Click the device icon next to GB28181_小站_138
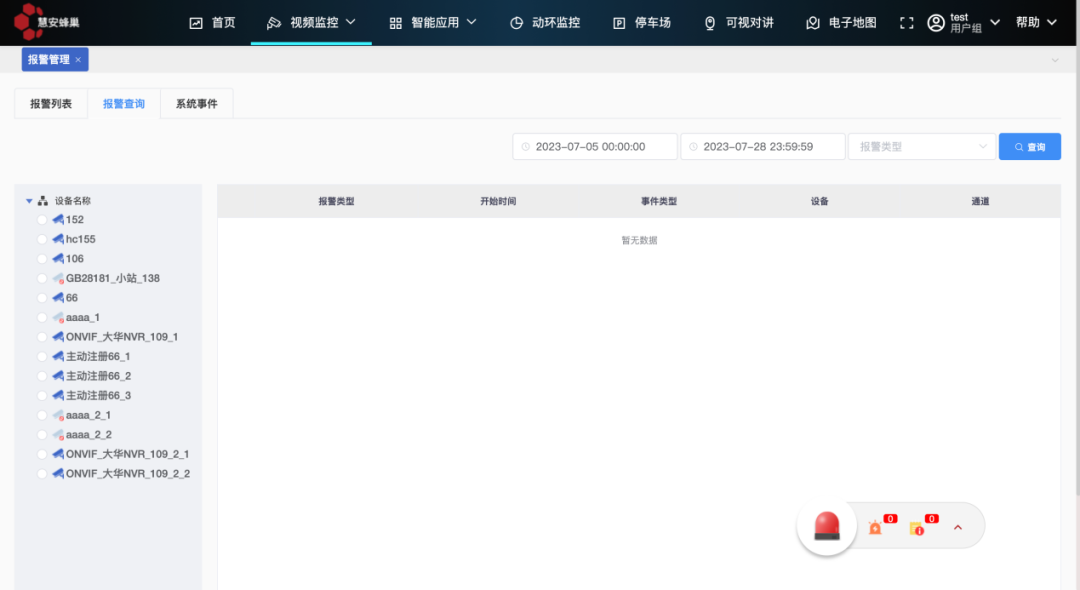Viewport: 1080px width, 590px height. (58, 278)
